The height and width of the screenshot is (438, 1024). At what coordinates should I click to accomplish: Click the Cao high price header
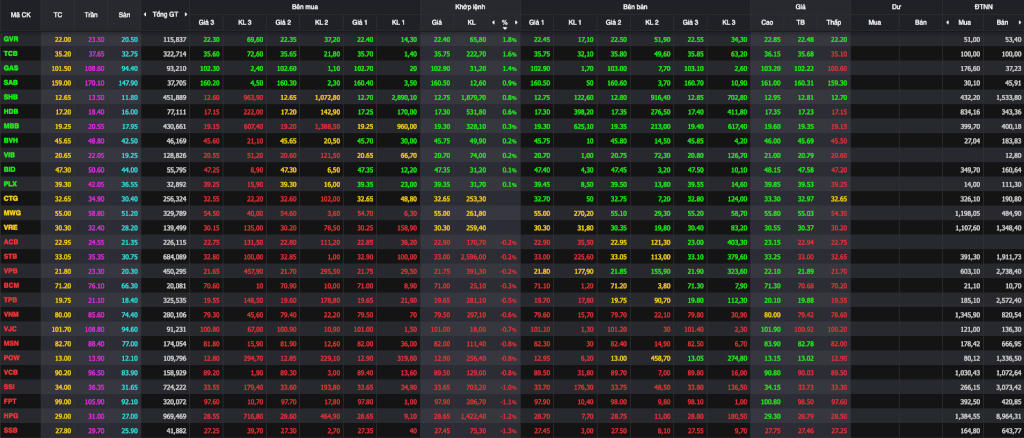[767, 22]
